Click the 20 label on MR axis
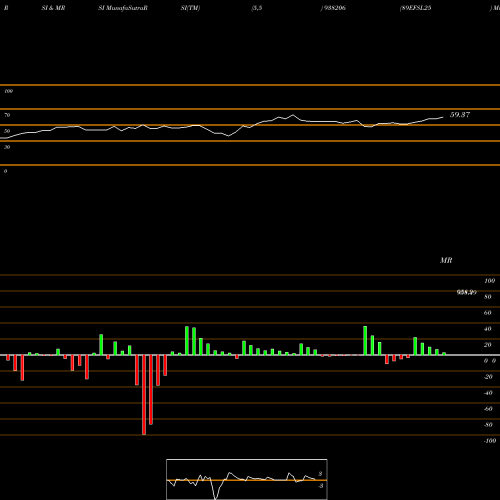The height and width of the screenshot is (500, 500). pos(488,345)
